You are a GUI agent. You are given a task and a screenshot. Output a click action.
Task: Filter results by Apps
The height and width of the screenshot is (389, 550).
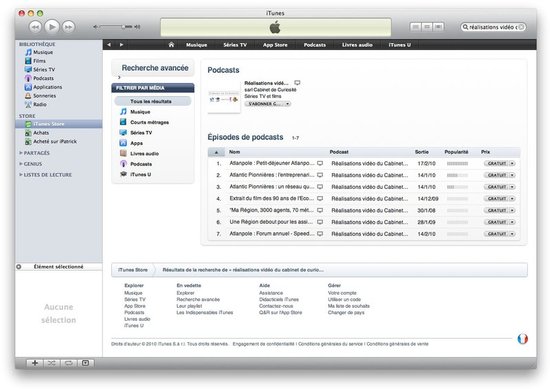tap(136, 143)
